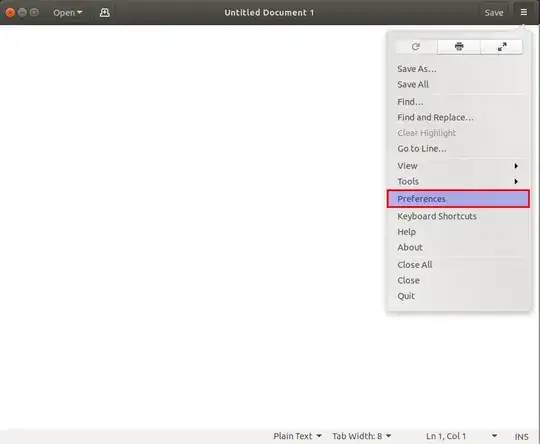540x444 pixels.
Task: Click the new document icon in header
Action: pos(104,13)
